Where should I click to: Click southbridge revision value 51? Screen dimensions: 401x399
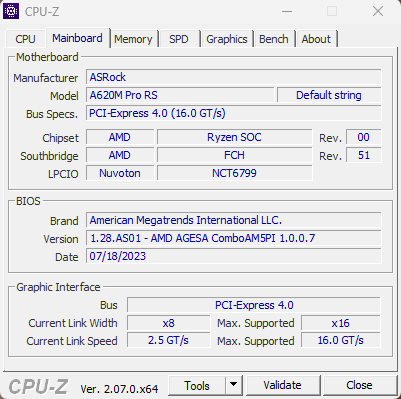363,155
